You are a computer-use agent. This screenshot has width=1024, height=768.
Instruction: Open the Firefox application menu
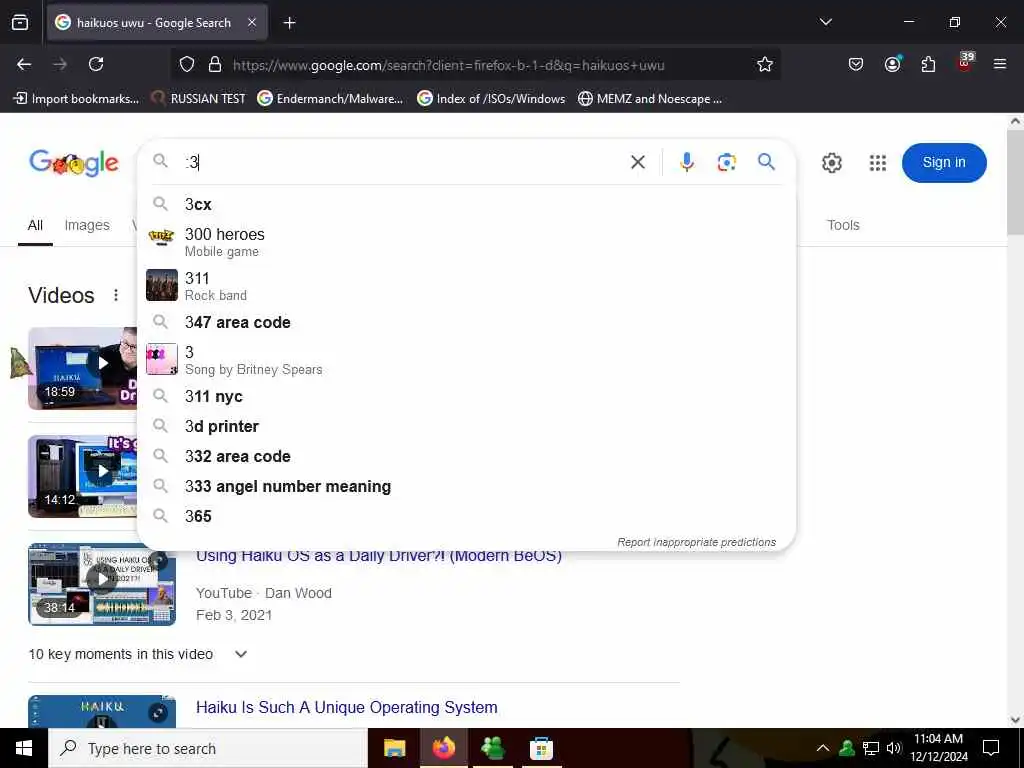(1000, 64)
